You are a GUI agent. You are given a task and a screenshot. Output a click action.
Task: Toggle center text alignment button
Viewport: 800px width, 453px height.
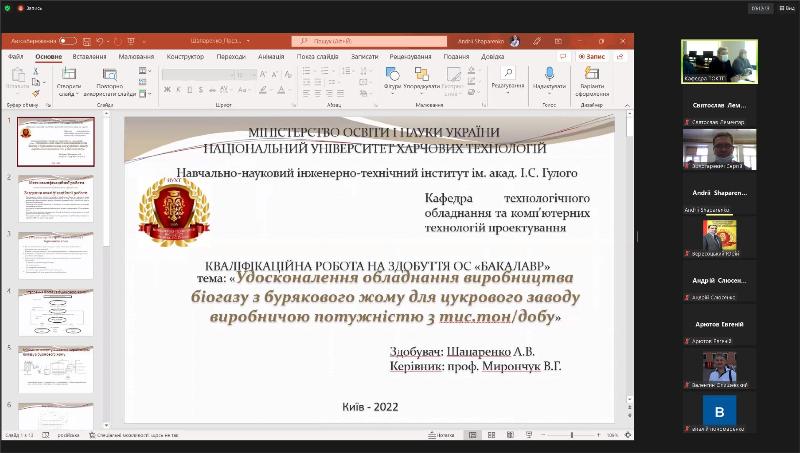317,93
